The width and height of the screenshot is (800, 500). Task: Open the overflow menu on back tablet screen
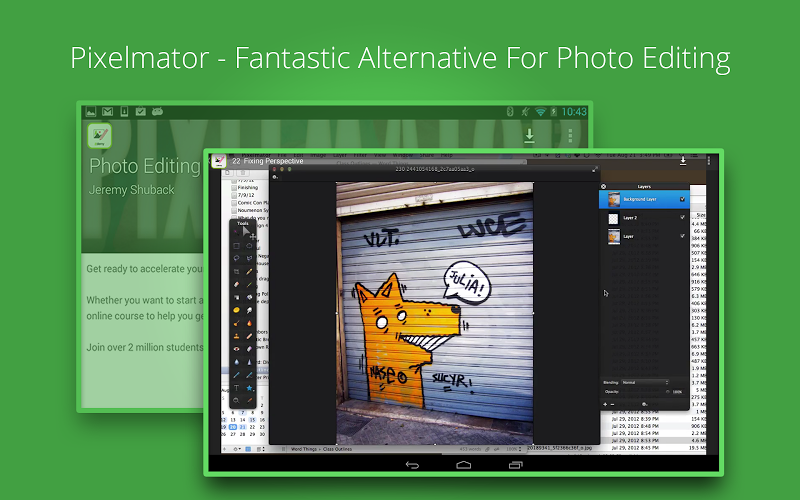[570, 136]
